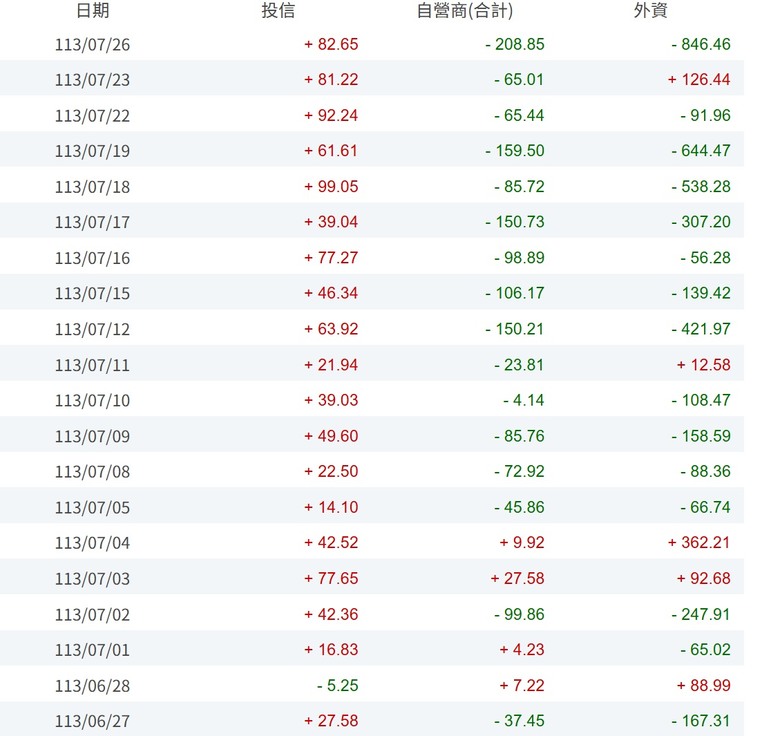Click 自營商 value +27.58 on 07/03
This screenshot has height=736, width=780.
point(517,578)
